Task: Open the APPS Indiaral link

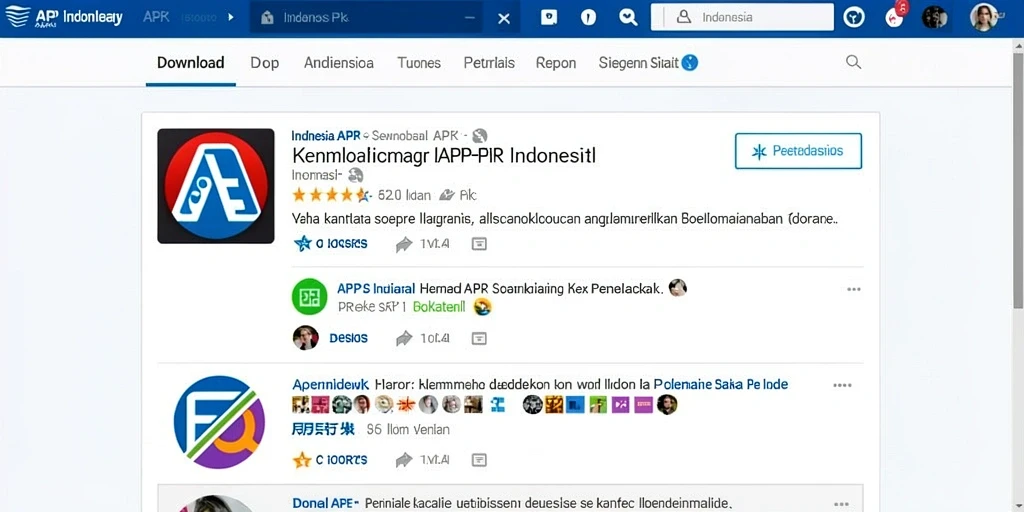Action: coord(376,288)
